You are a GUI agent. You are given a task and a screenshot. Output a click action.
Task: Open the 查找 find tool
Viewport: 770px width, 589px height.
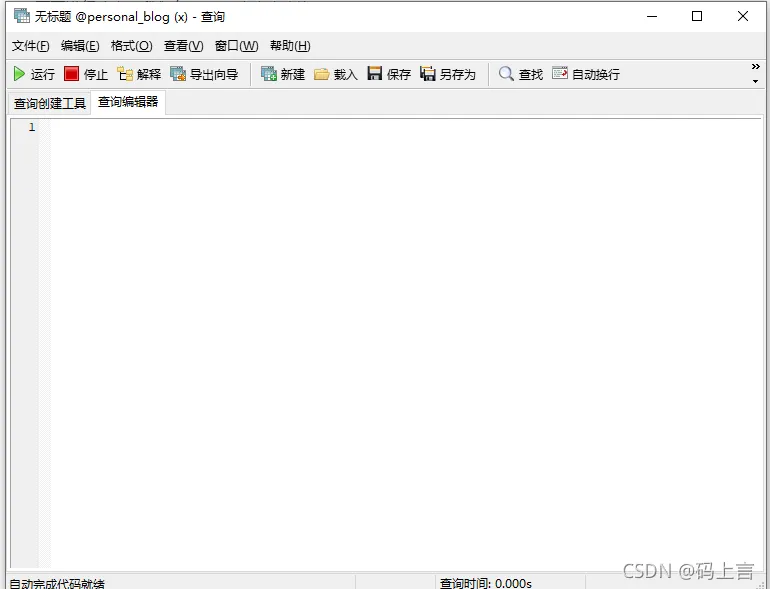[521, 74]
